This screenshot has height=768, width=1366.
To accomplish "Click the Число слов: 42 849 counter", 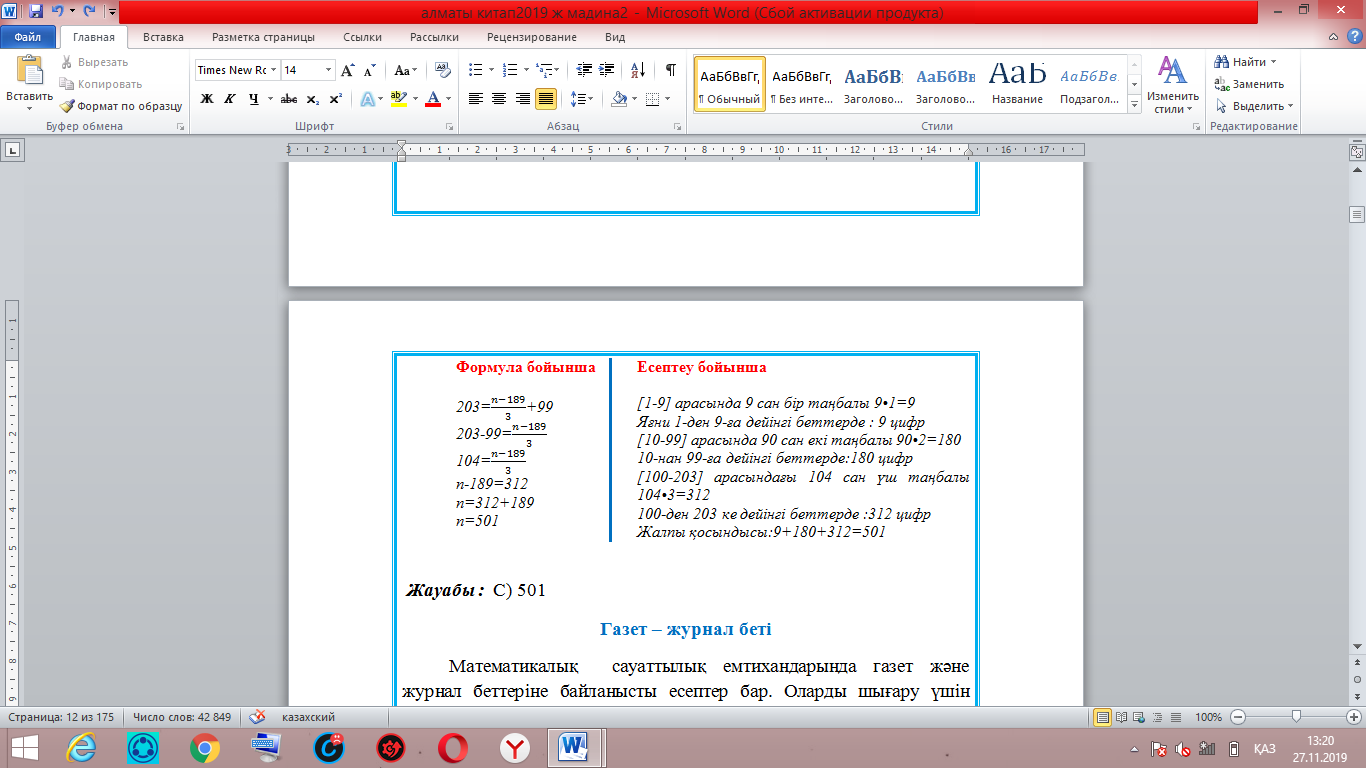I will coord(182,717).
